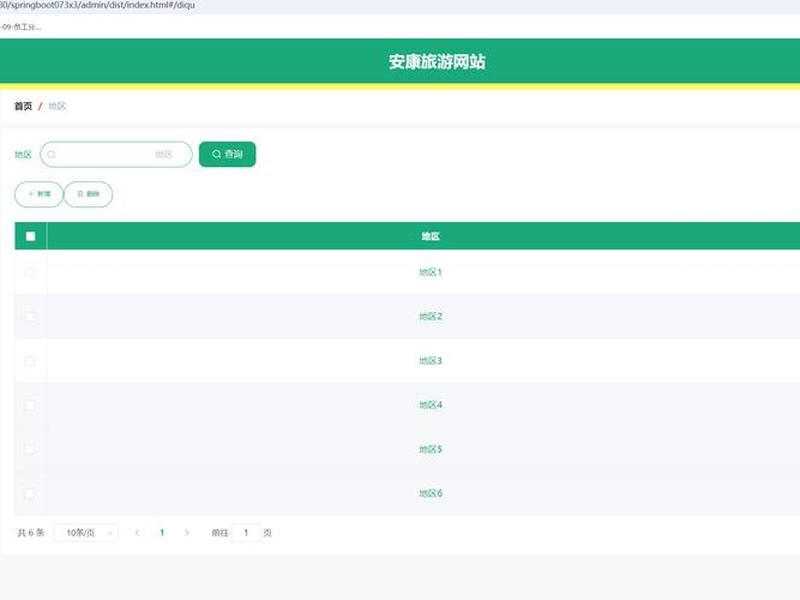800x600 pixels.
Task: Click the 前往 page jump input box
Action: [x=246, y=533]
